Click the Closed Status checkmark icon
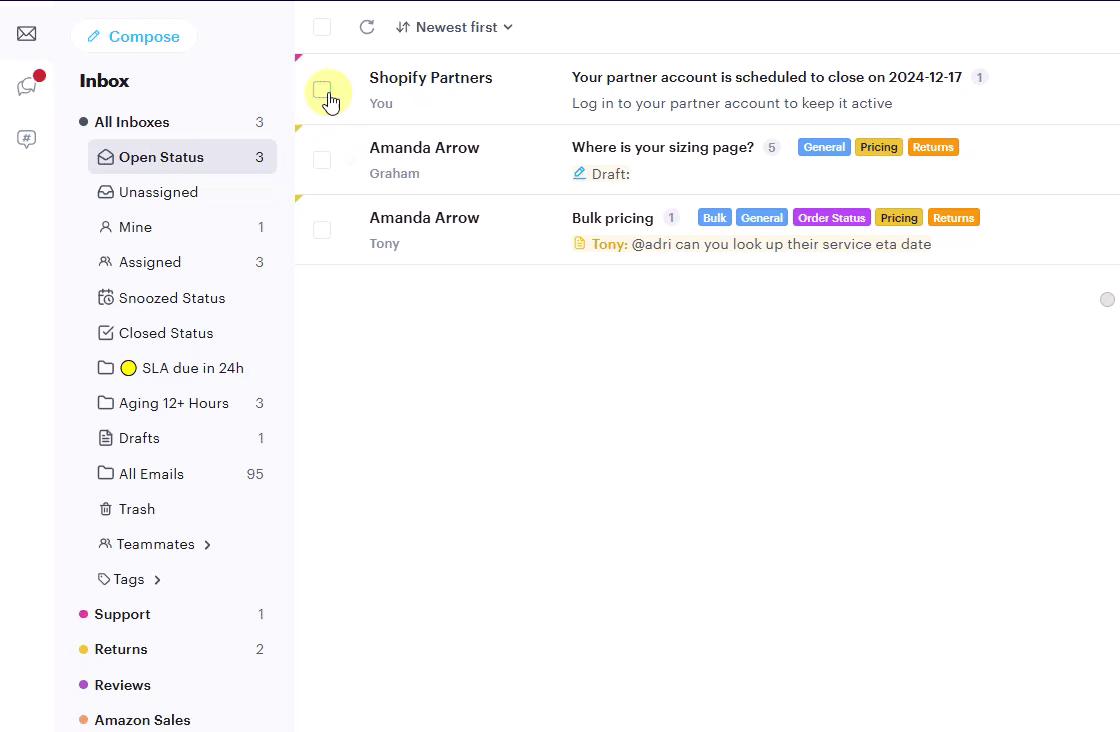Viewport: 1120px width, 732px height. [x=106, y=333]
